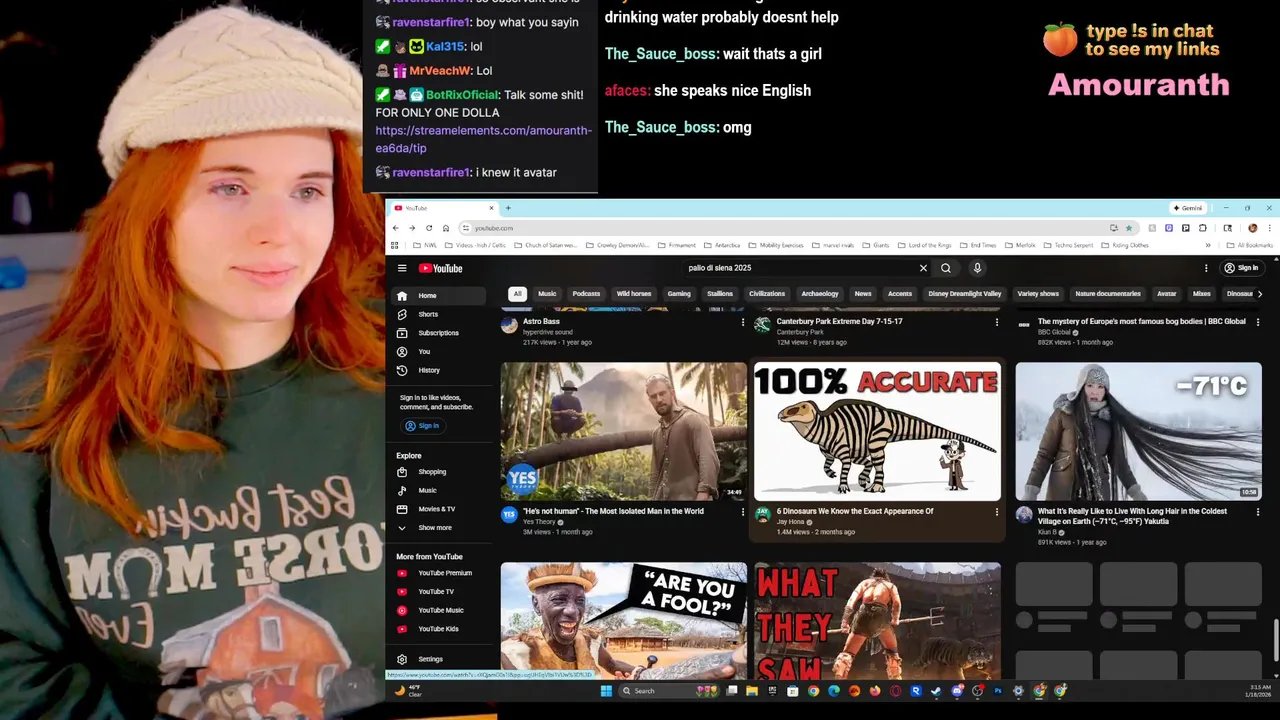Go forward in the Chrome browser
Viewport: 1280px width, 720px height.
tap(412, 228)
